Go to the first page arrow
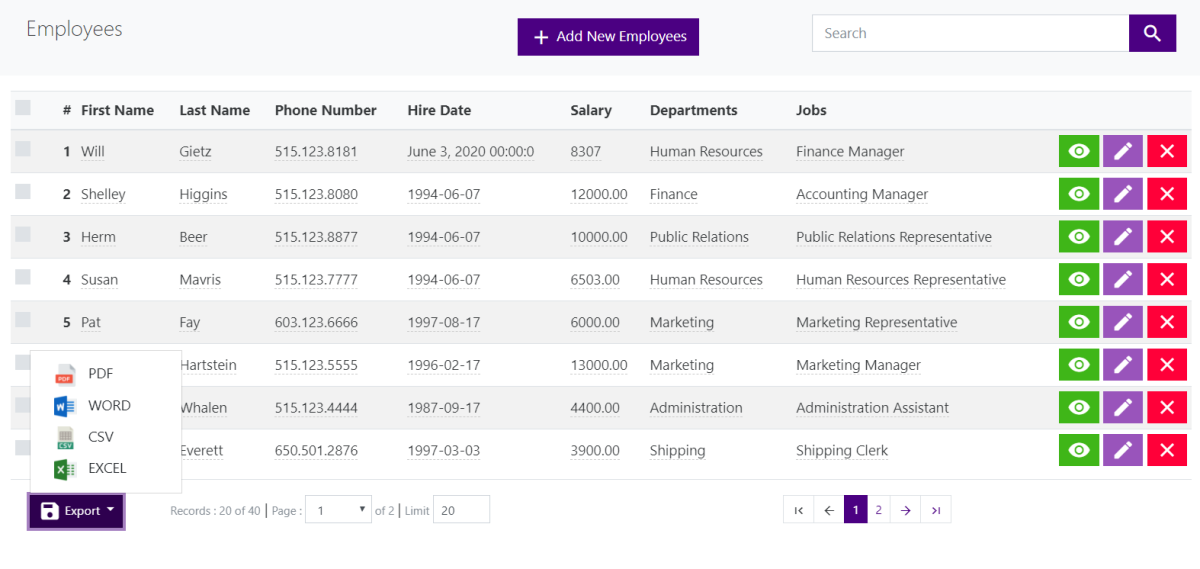The width and height of the screenshot is (1200, 569). pyautogui.click(x=798, y=510)
